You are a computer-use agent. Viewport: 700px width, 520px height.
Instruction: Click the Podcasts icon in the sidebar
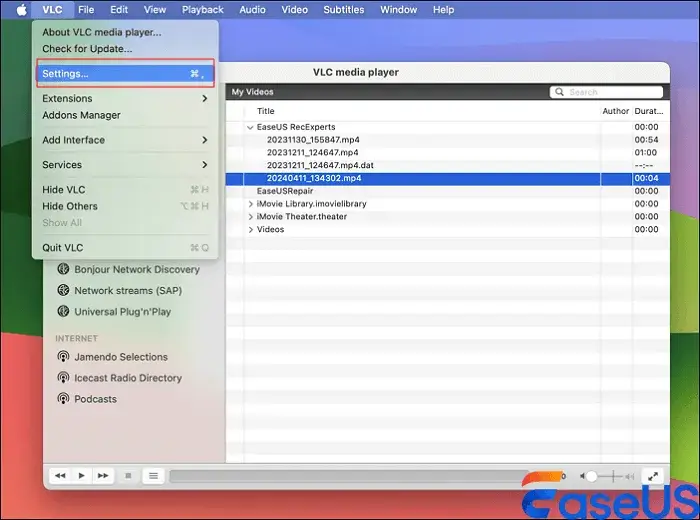pyautogui.click(x=64, y=399)
